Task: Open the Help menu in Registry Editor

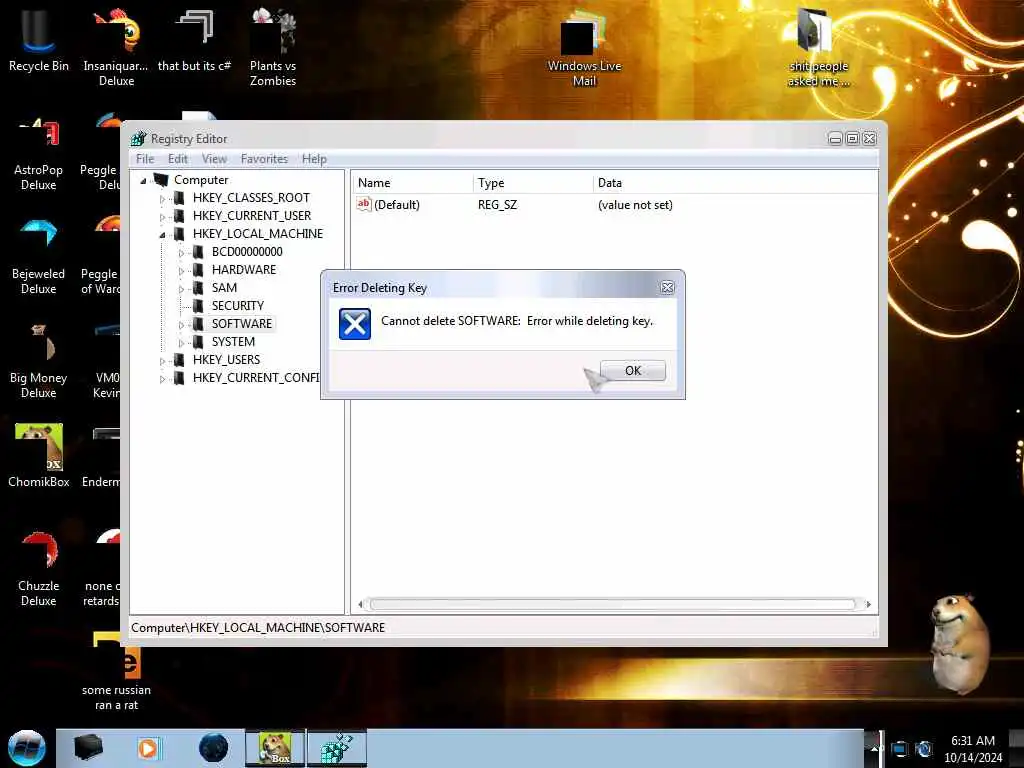Action: coord(314,159)
